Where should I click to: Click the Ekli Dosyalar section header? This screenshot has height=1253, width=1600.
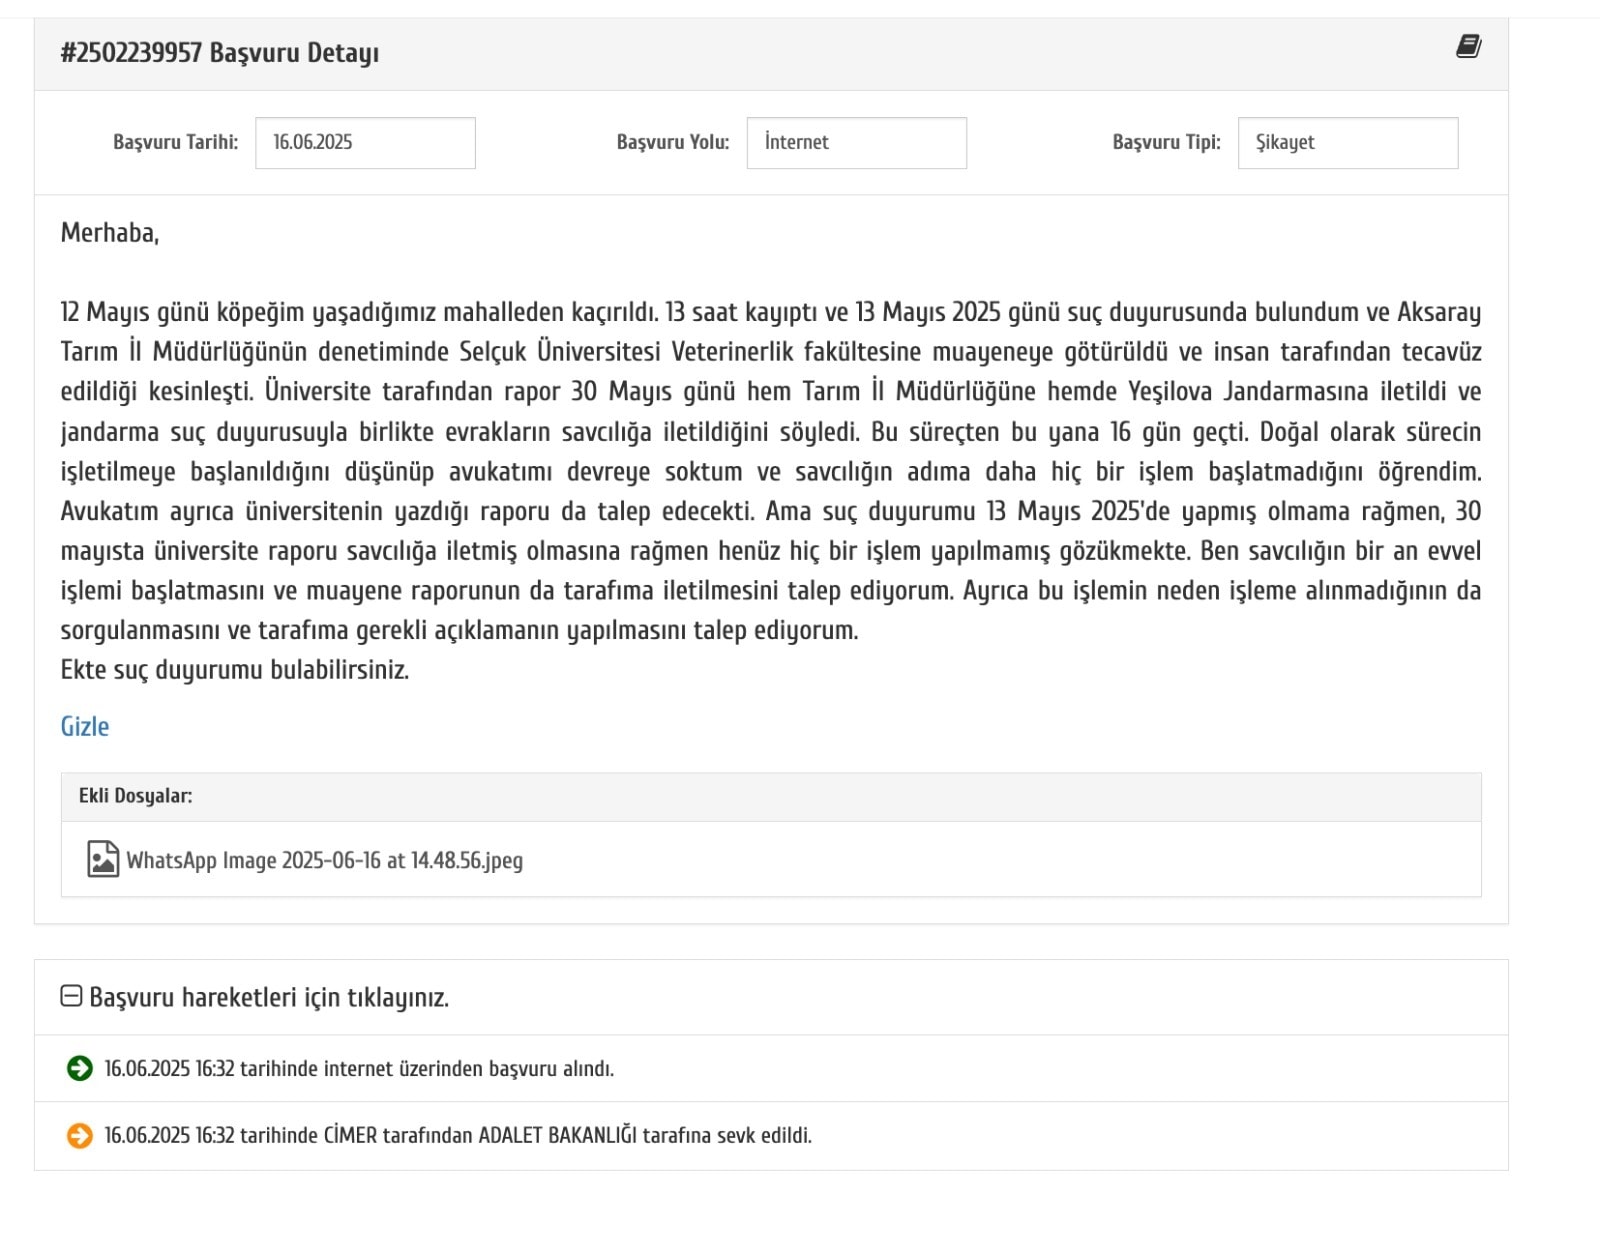136,796
